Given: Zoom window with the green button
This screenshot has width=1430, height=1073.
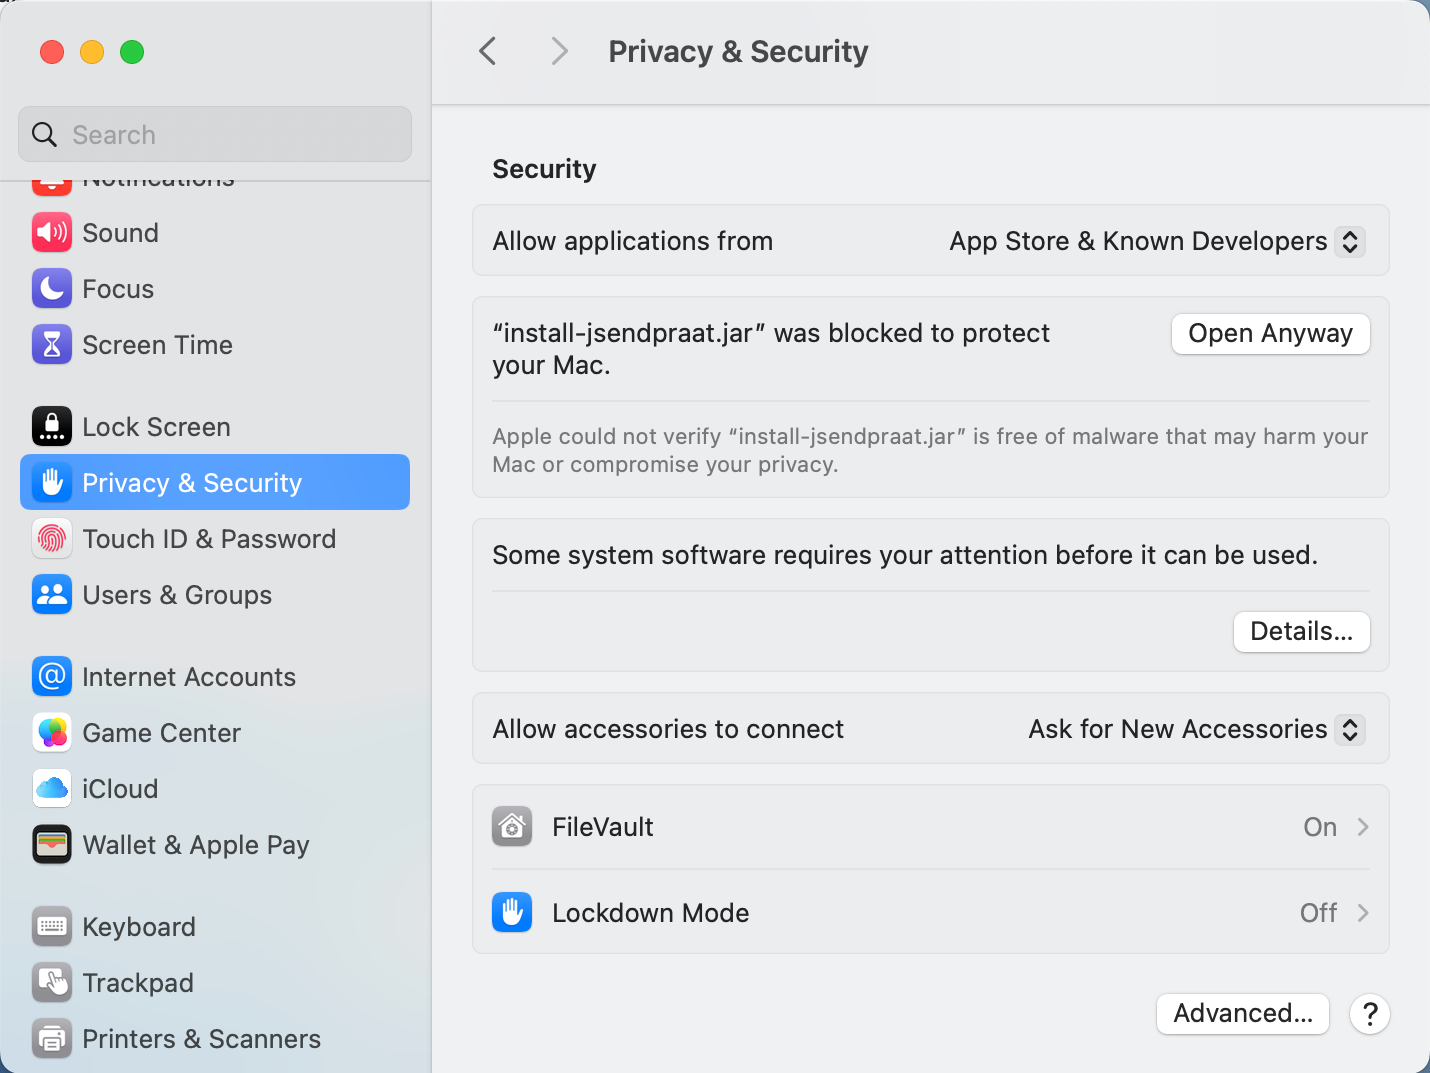Looking at the screenshot, I should coord(132,52).
